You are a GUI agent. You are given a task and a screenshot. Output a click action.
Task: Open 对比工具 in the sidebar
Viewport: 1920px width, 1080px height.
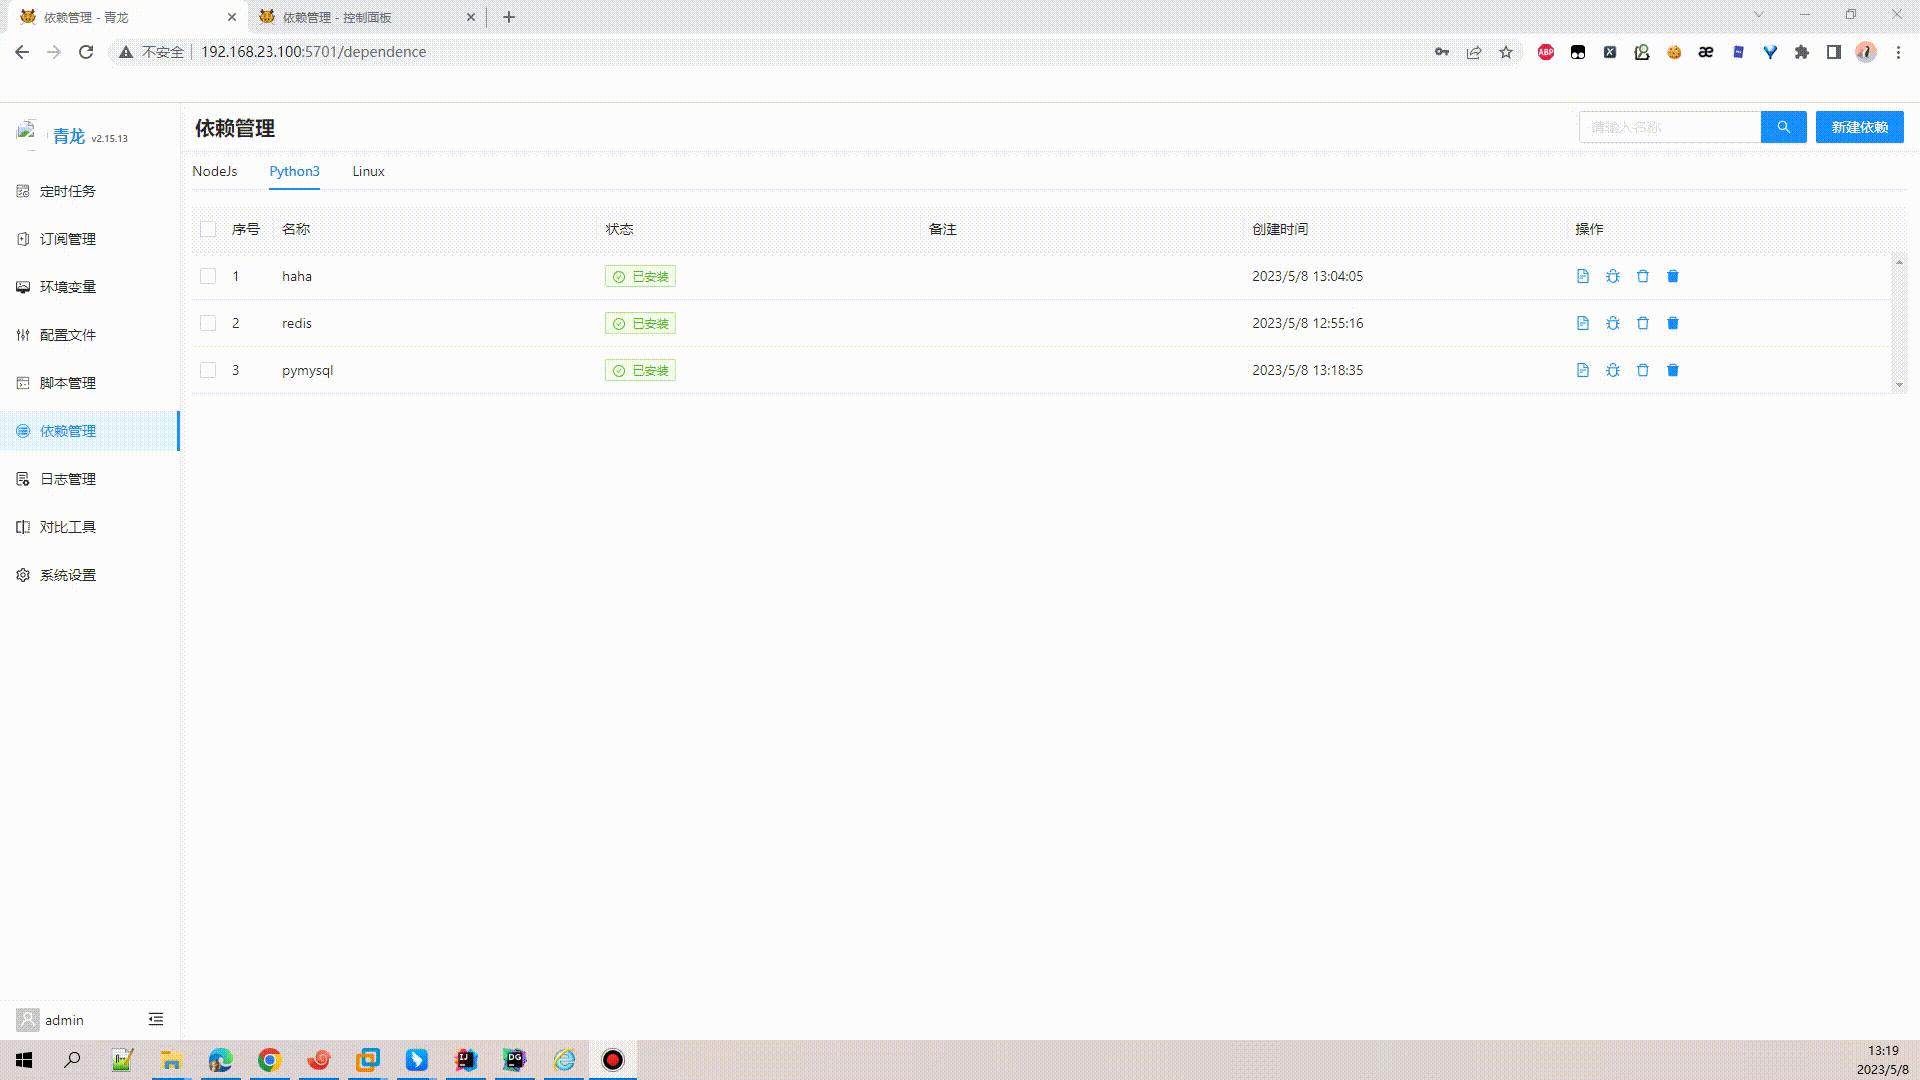[x=90, y=527]
